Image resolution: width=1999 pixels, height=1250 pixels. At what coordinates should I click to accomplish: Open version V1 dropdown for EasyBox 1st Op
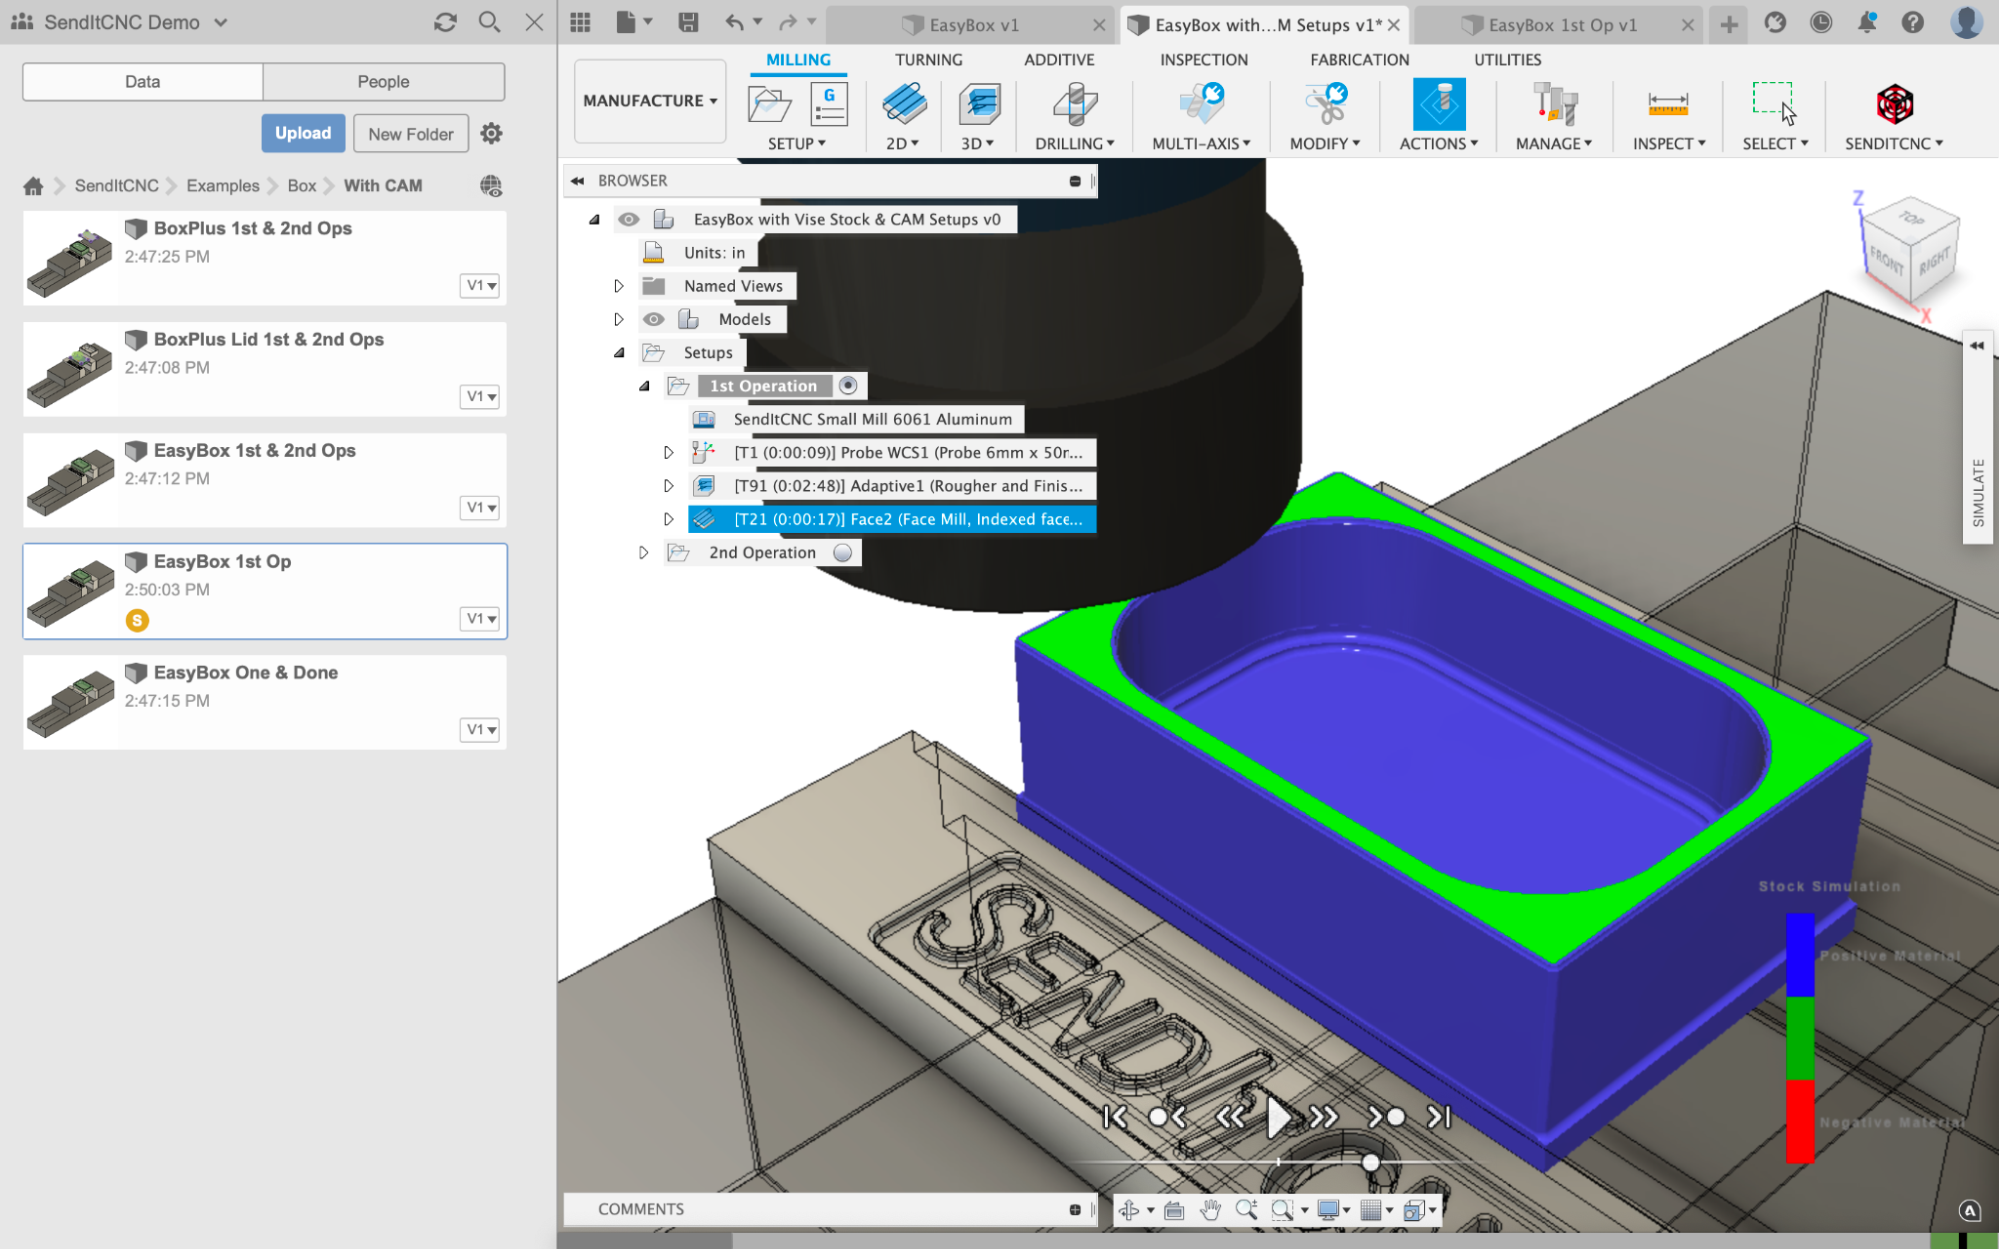tap(481, 618)
